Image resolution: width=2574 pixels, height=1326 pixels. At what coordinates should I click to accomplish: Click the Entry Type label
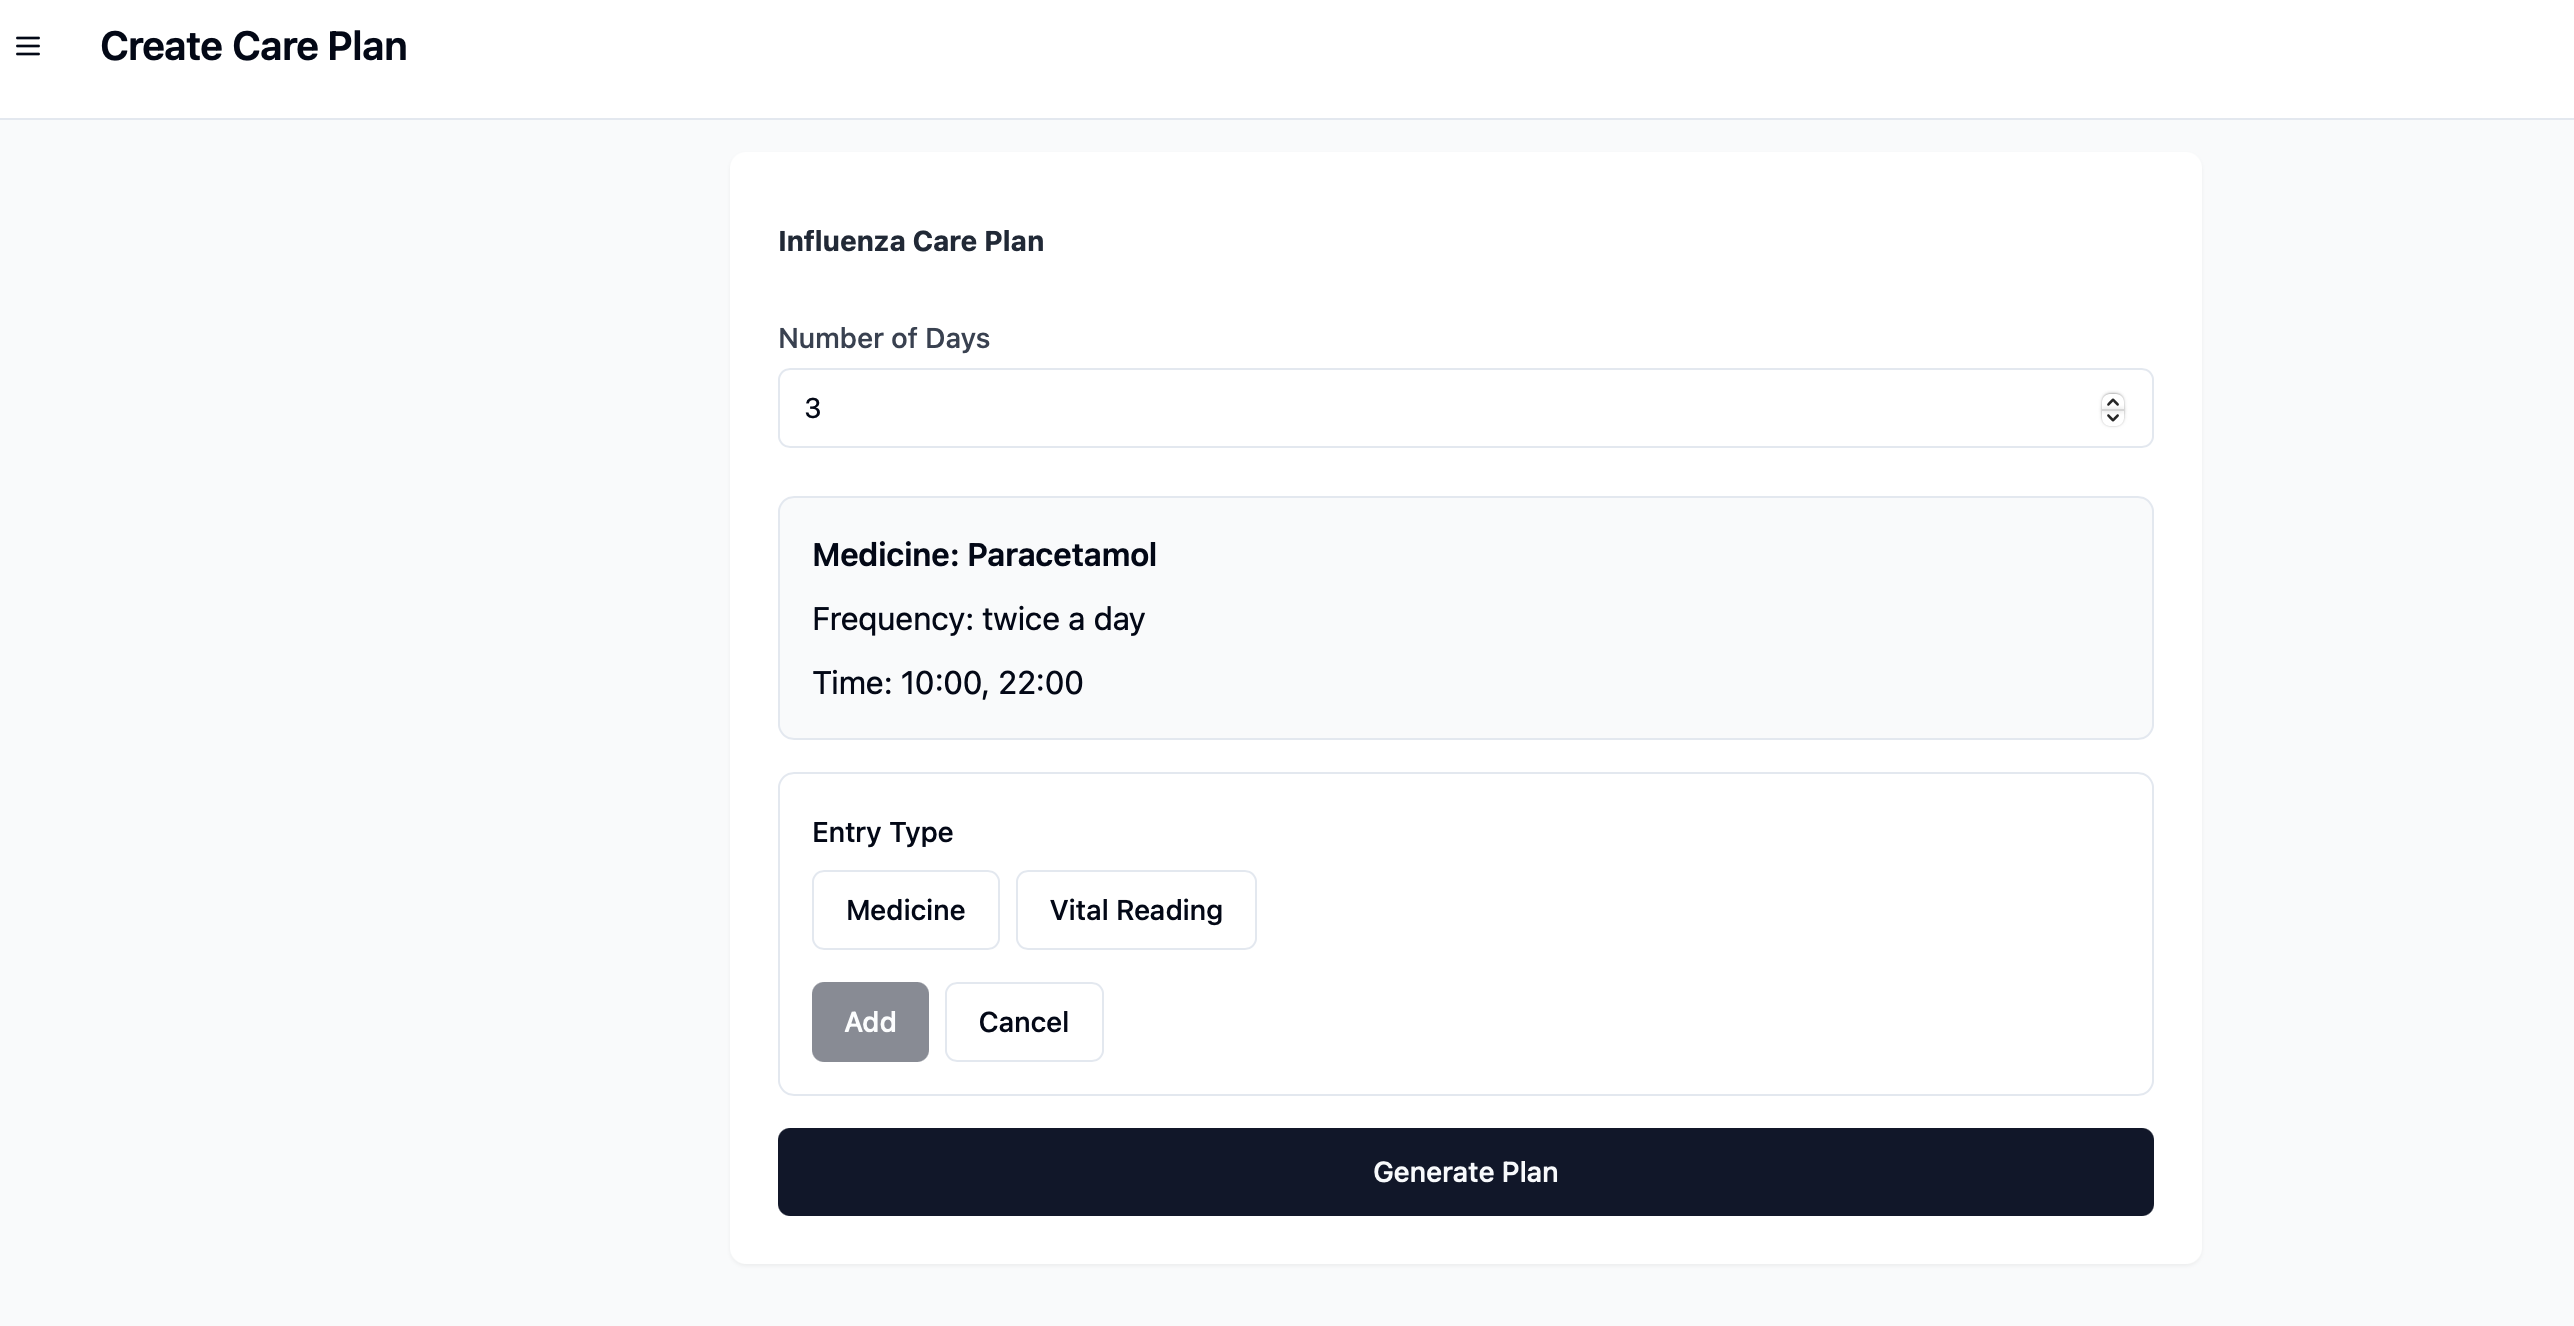pos(881,832)
